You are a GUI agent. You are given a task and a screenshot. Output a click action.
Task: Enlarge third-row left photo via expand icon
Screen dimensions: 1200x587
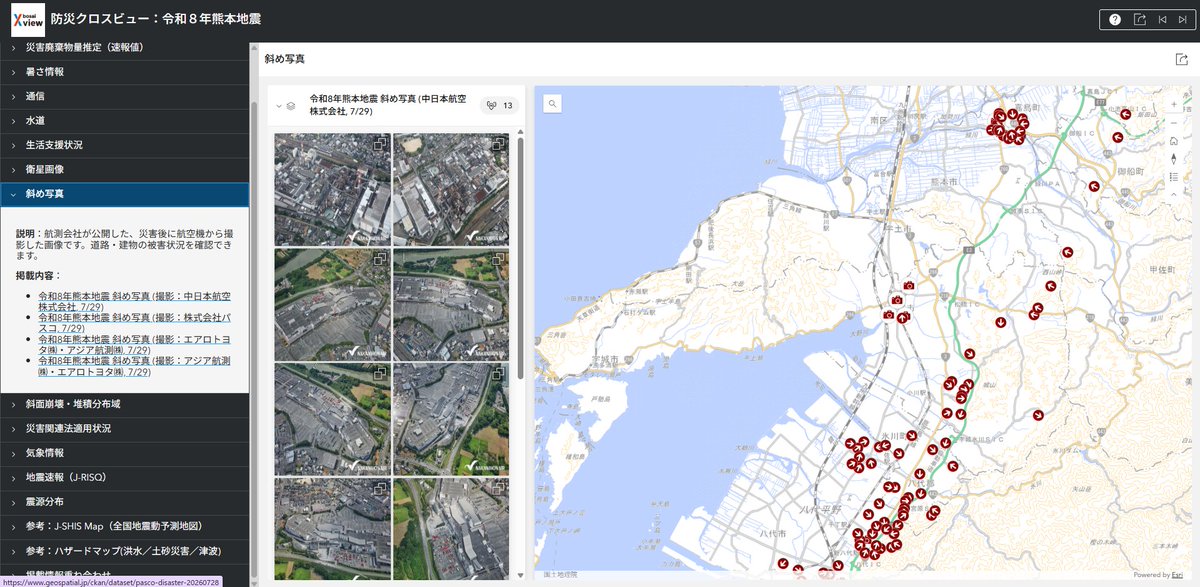pos(380,374)
